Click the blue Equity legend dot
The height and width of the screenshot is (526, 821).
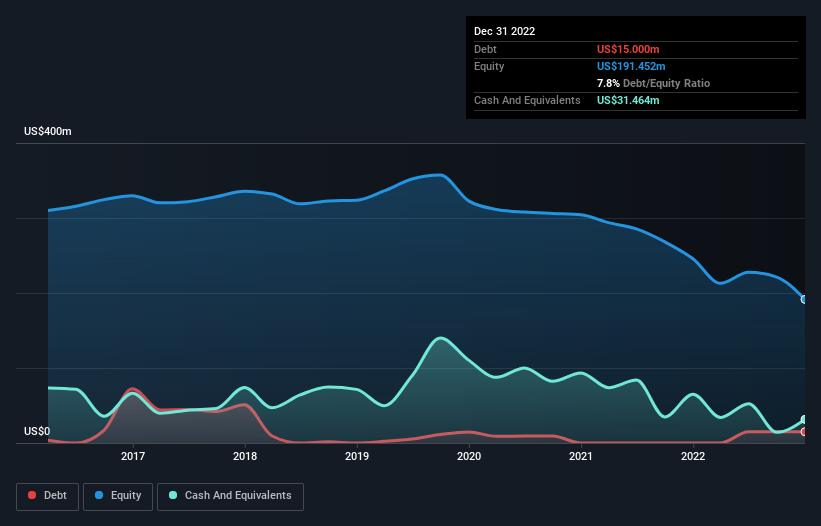click(98, 495)
